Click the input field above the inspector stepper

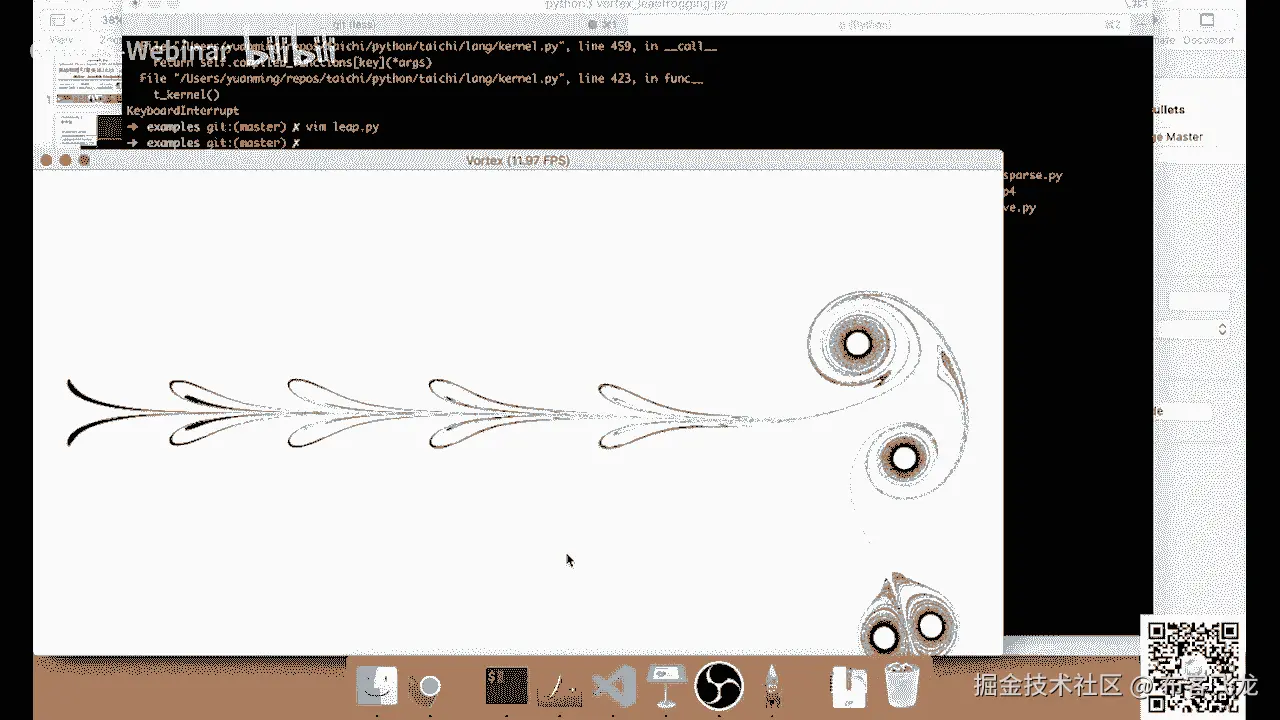tap(1200, 302)
